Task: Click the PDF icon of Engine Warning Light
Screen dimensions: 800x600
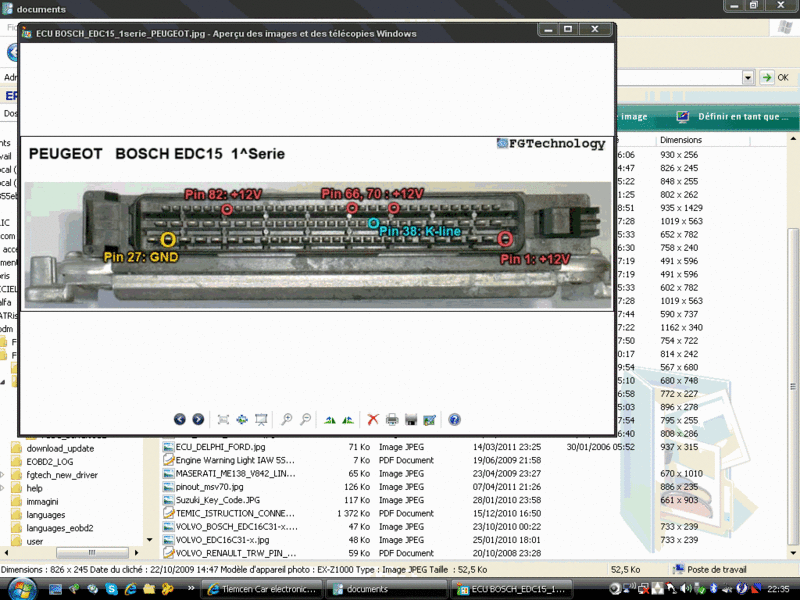Action: click(168, 460)
